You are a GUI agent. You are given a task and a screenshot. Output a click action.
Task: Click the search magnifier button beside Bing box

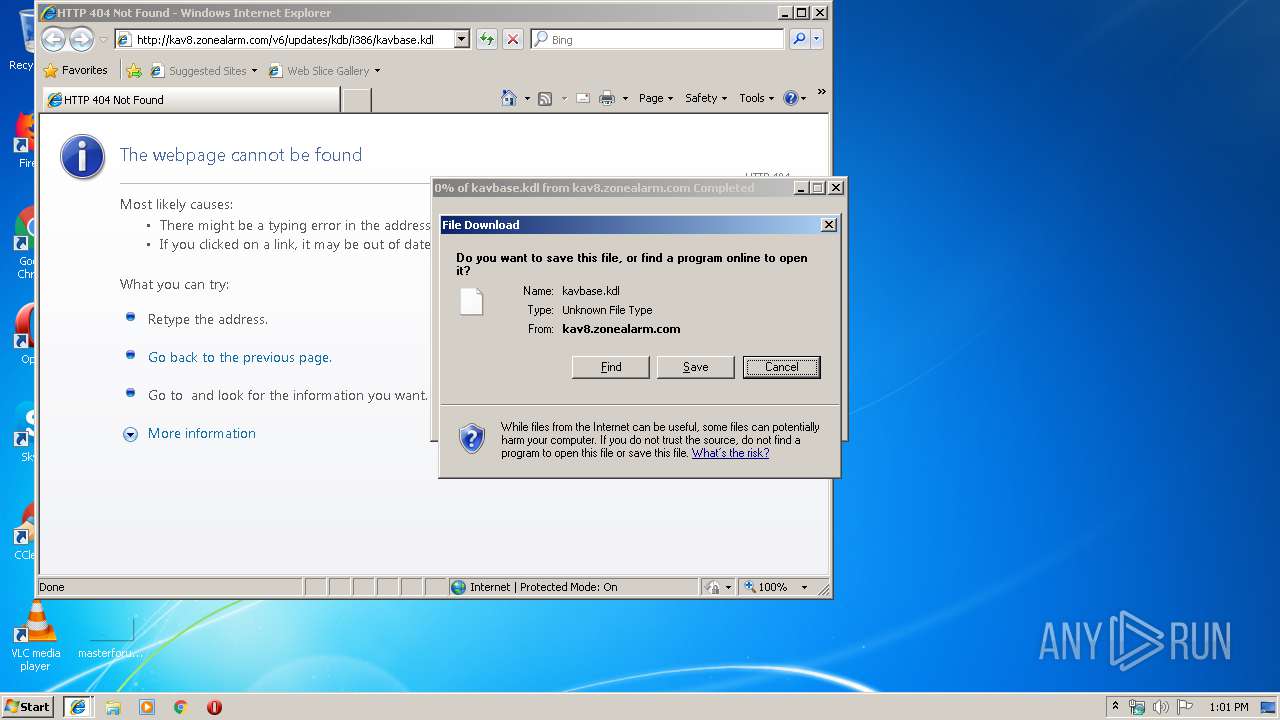[799, 39]
